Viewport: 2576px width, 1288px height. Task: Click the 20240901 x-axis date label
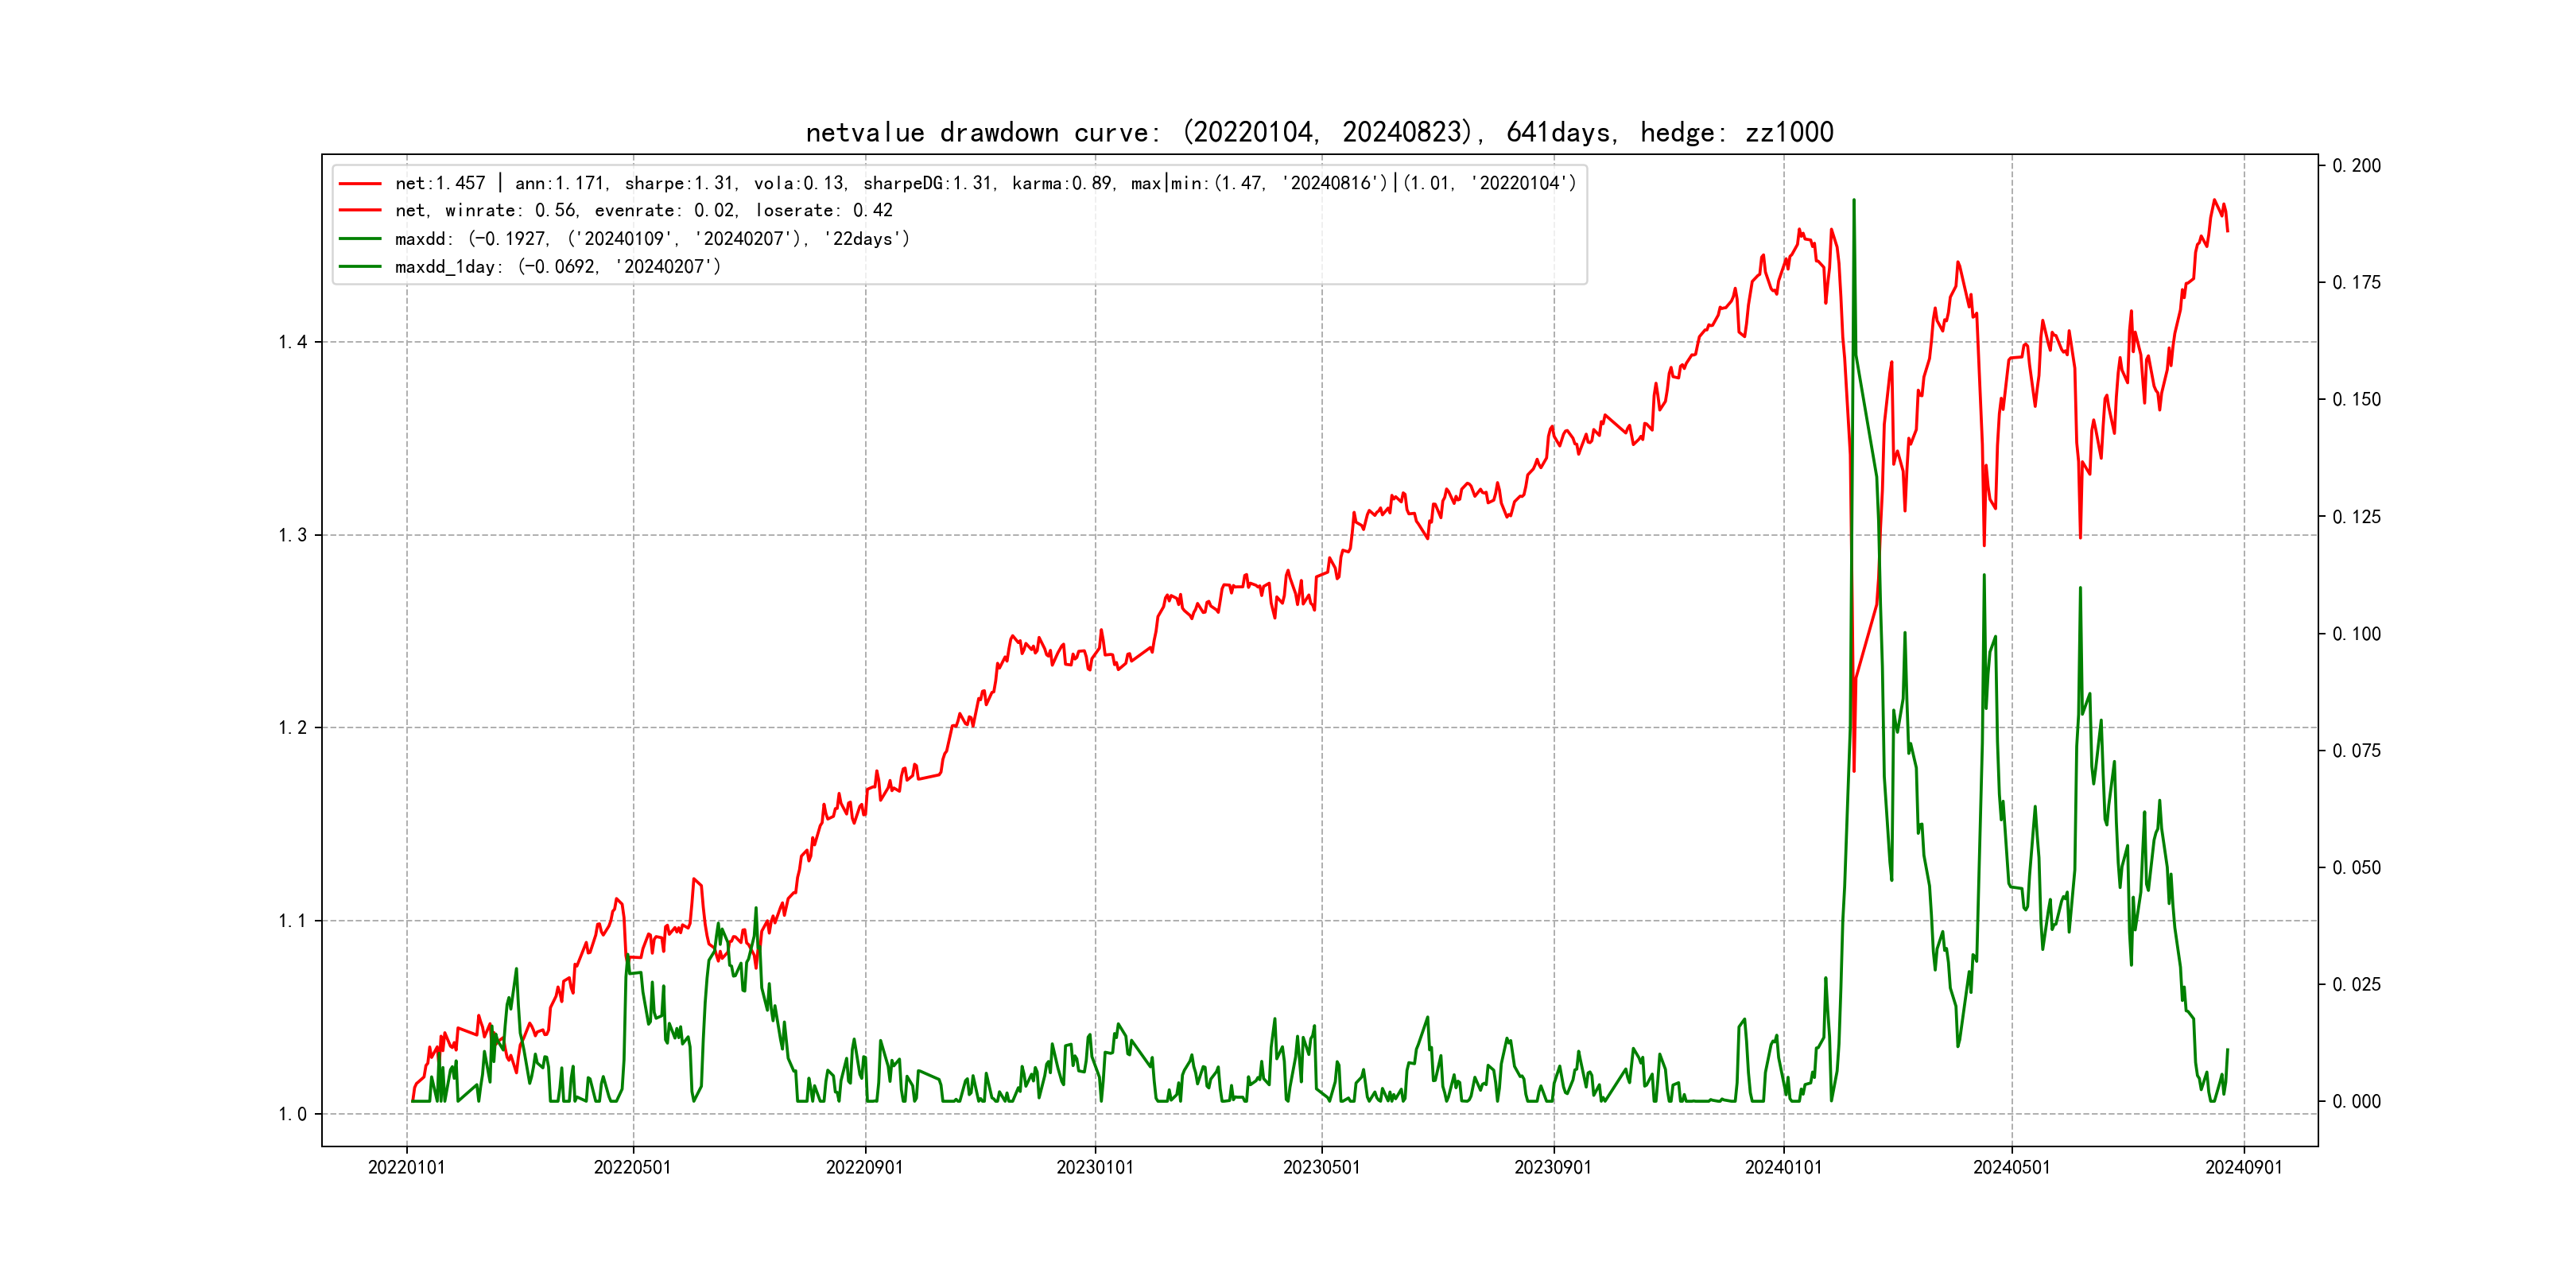[x=2243, y=1168]
